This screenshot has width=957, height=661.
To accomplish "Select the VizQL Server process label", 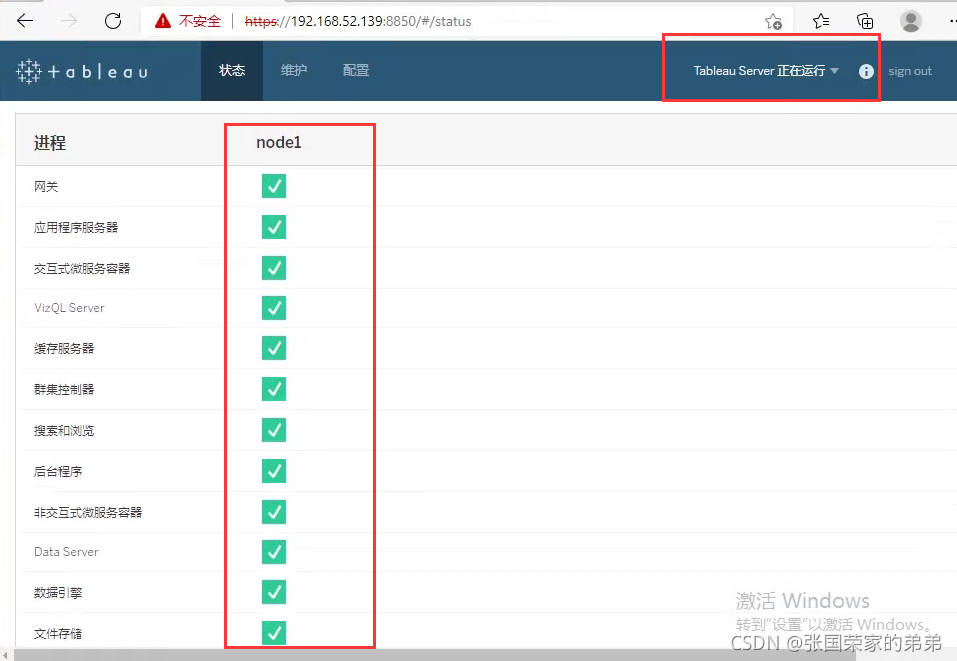I will (69, 308).
